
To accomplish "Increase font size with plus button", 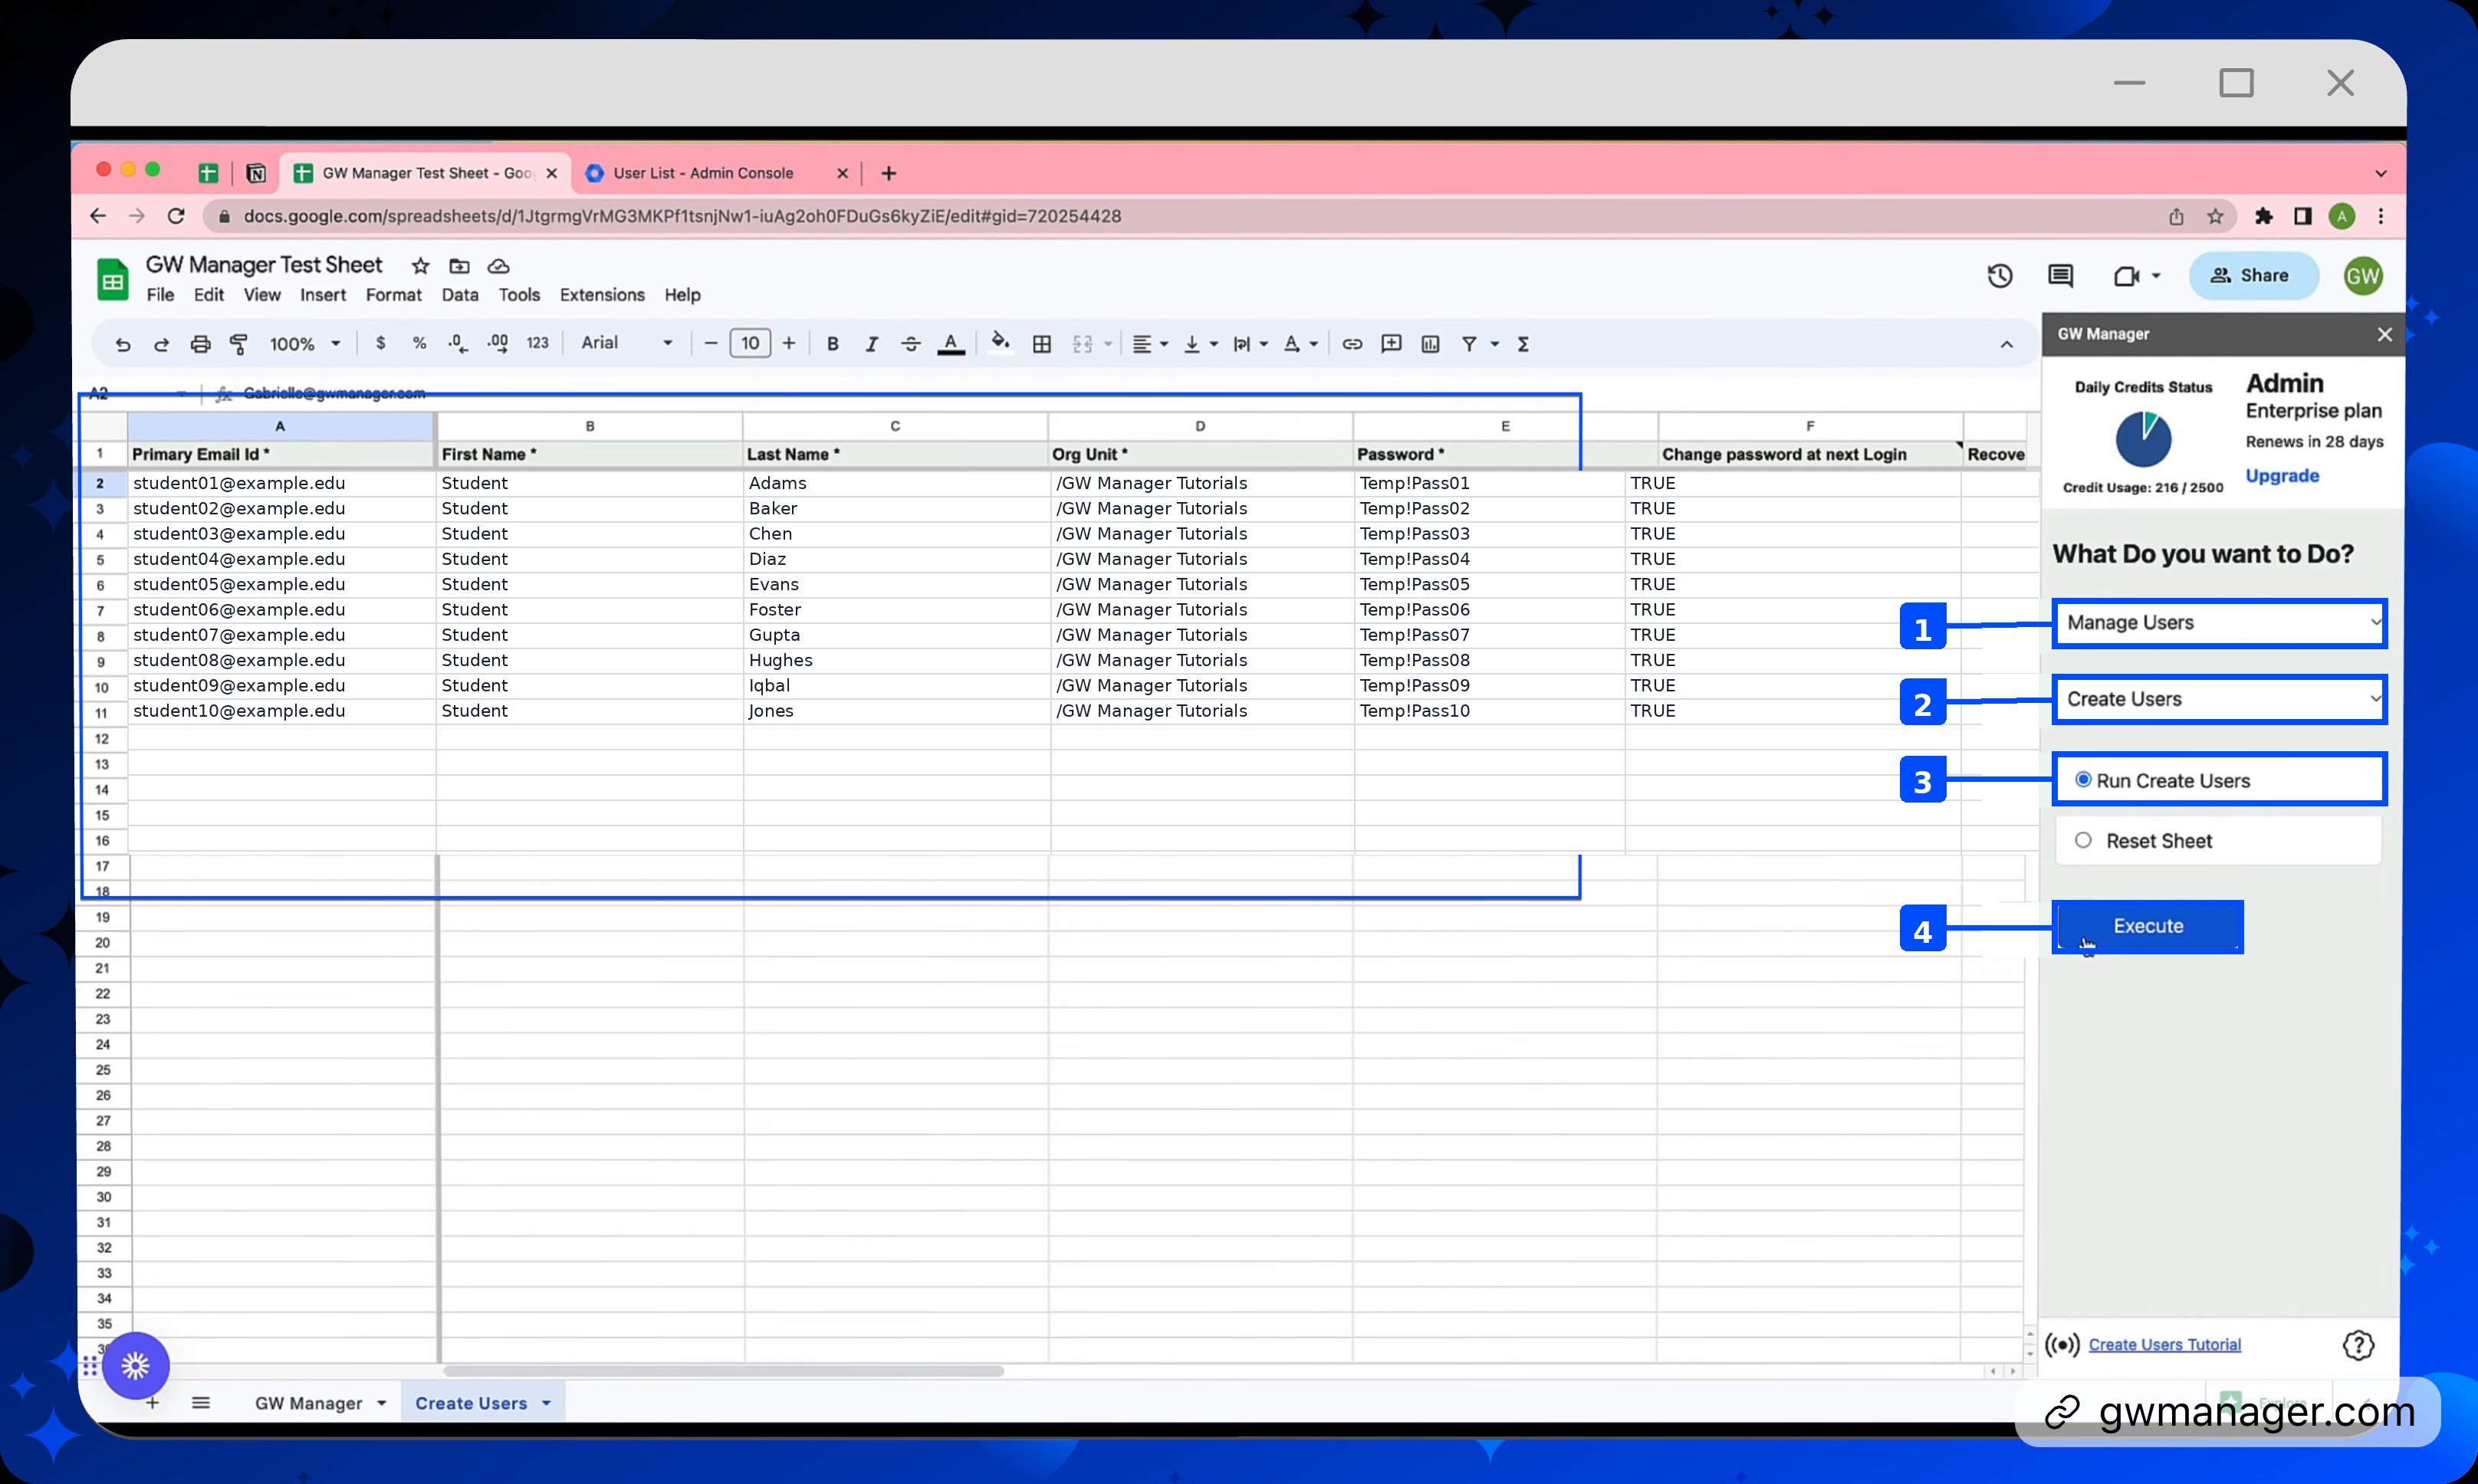I will (789, 344).
